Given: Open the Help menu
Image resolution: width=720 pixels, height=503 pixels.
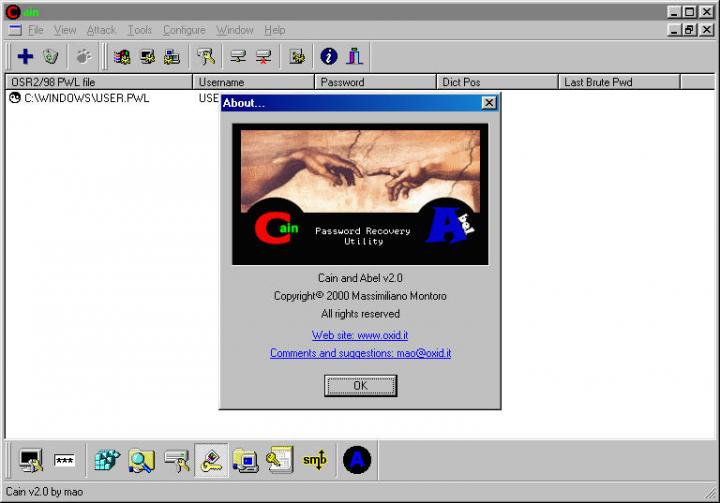Looking at the screenshot, I should click(275, 30).
